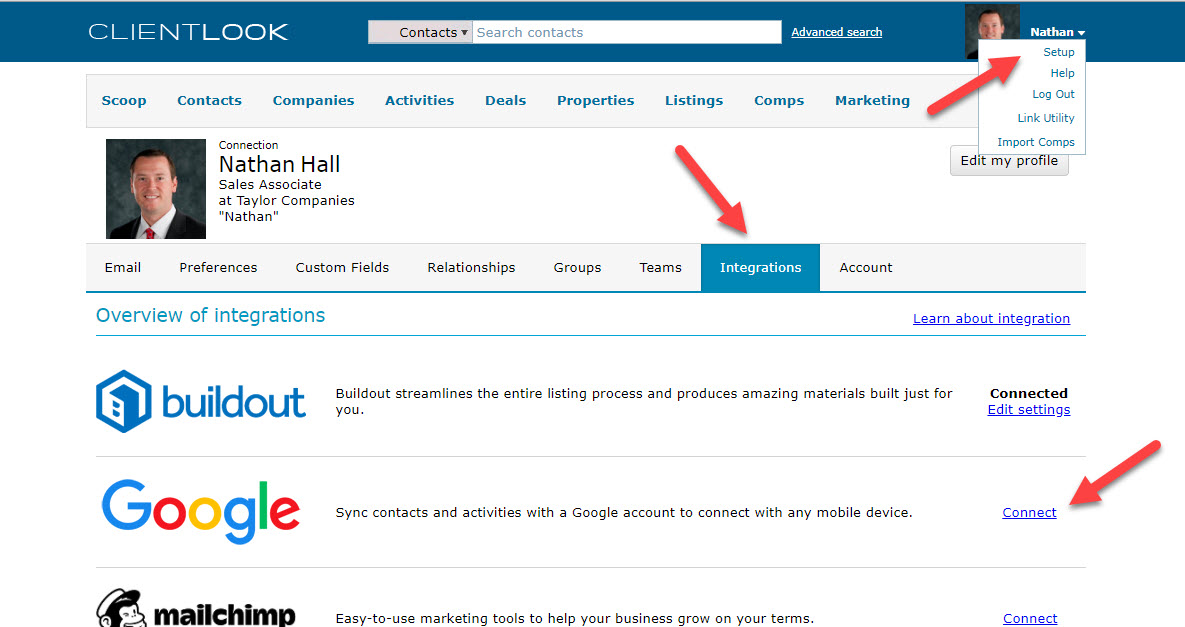Open the Learn about integration link
This screenshot has width=1185, height=627.
click(x=992, y=319)
